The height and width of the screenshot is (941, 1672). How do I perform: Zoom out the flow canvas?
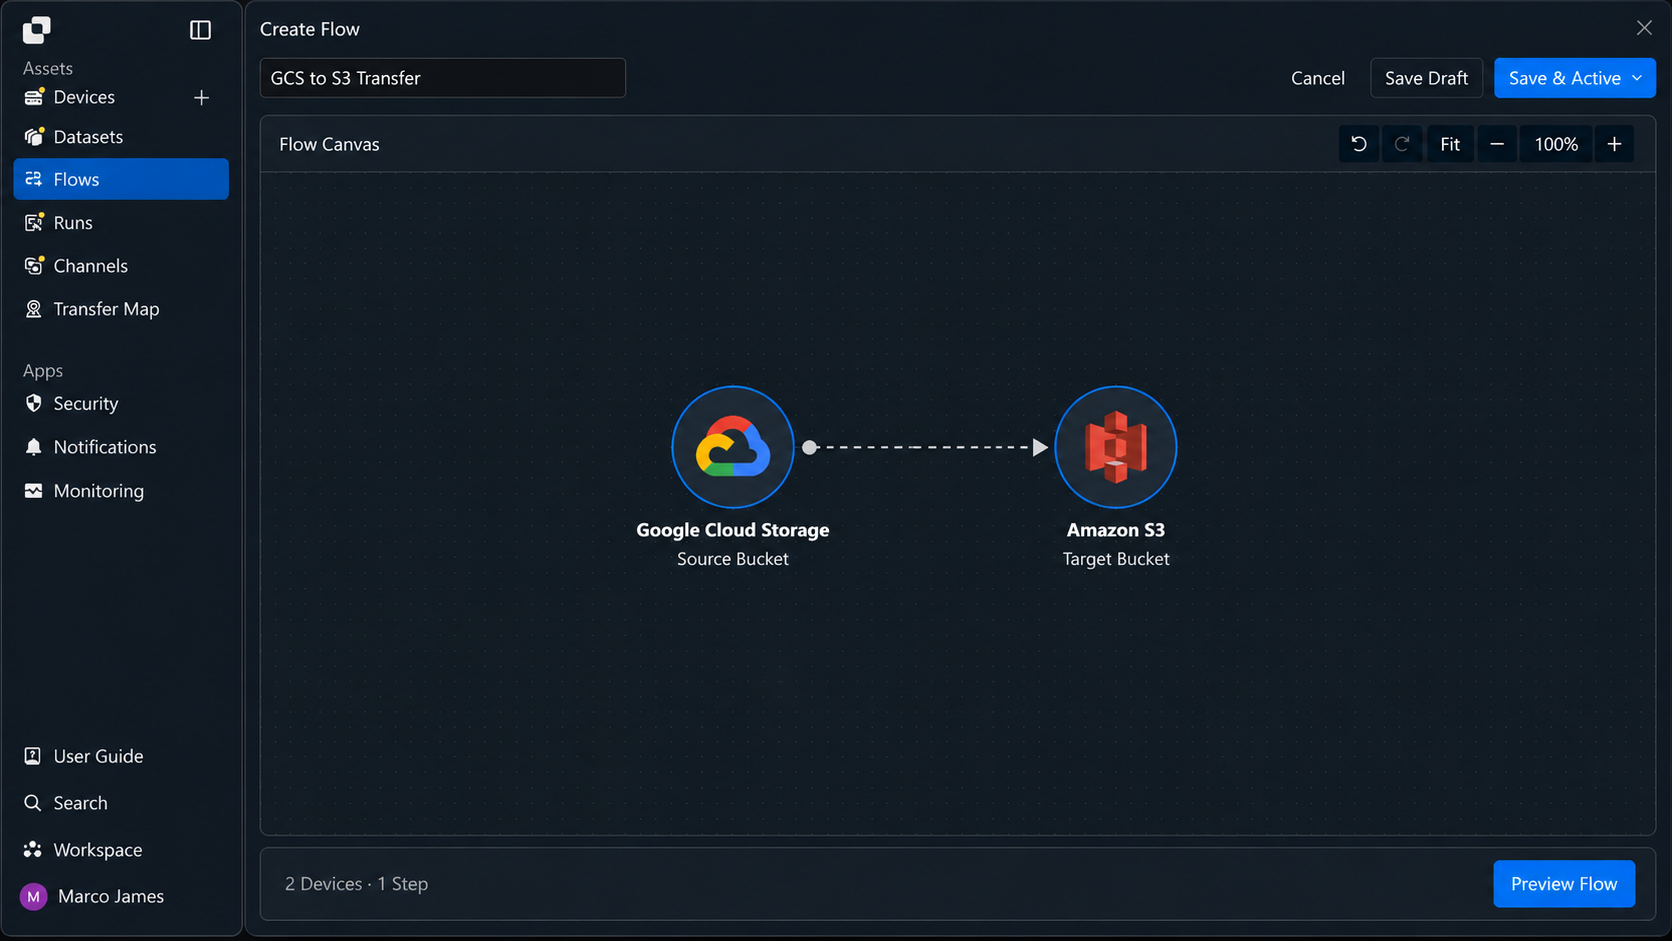1497,144
